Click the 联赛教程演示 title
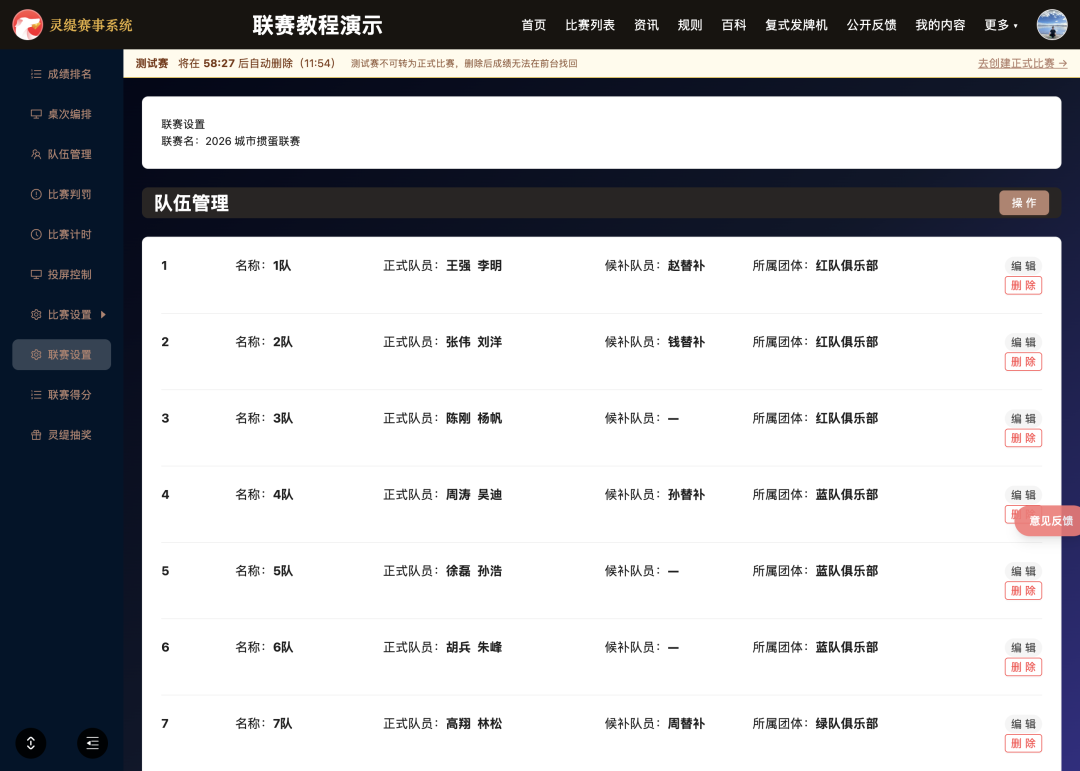This screenshot has width=1080, height=771. (318, 25)
